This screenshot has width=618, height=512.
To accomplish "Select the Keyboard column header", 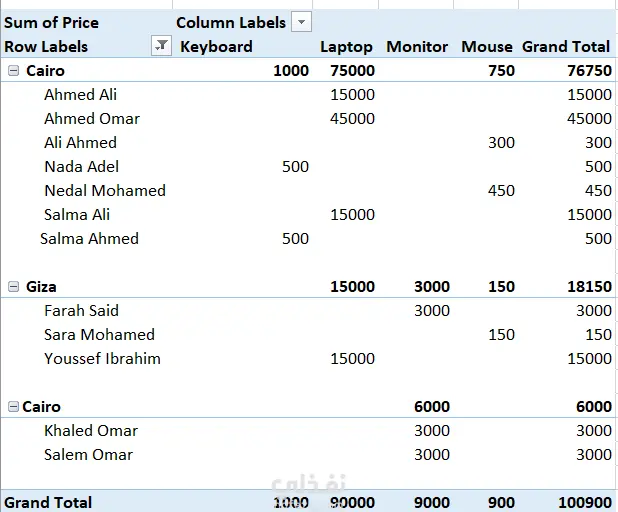I will point(216,47).
